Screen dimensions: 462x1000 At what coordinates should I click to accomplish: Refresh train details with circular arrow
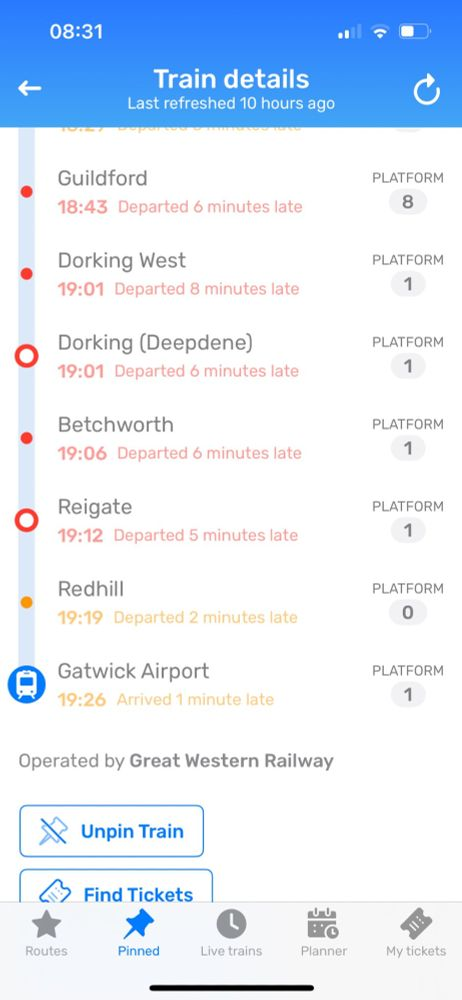[x=426, y=89]
